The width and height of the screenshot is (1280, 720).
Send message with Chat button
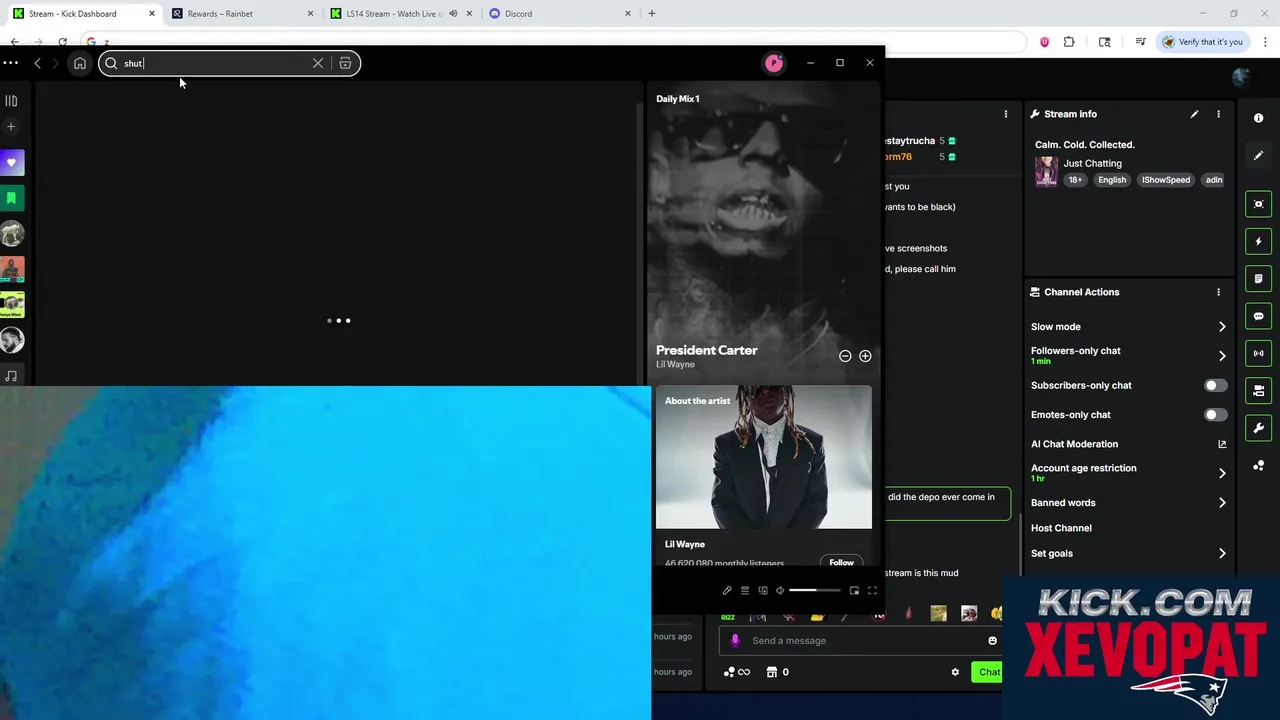tap(987, 672)
